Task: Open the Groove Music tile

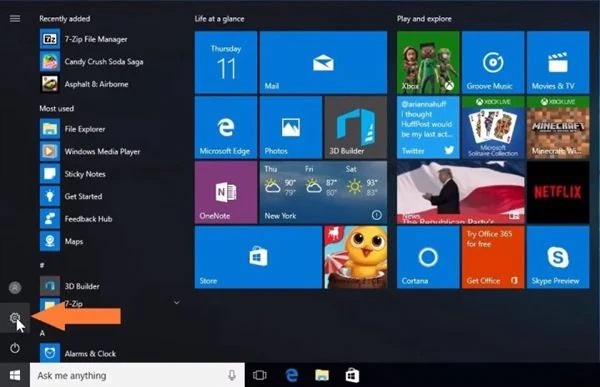Action: (x=493, y=62)
